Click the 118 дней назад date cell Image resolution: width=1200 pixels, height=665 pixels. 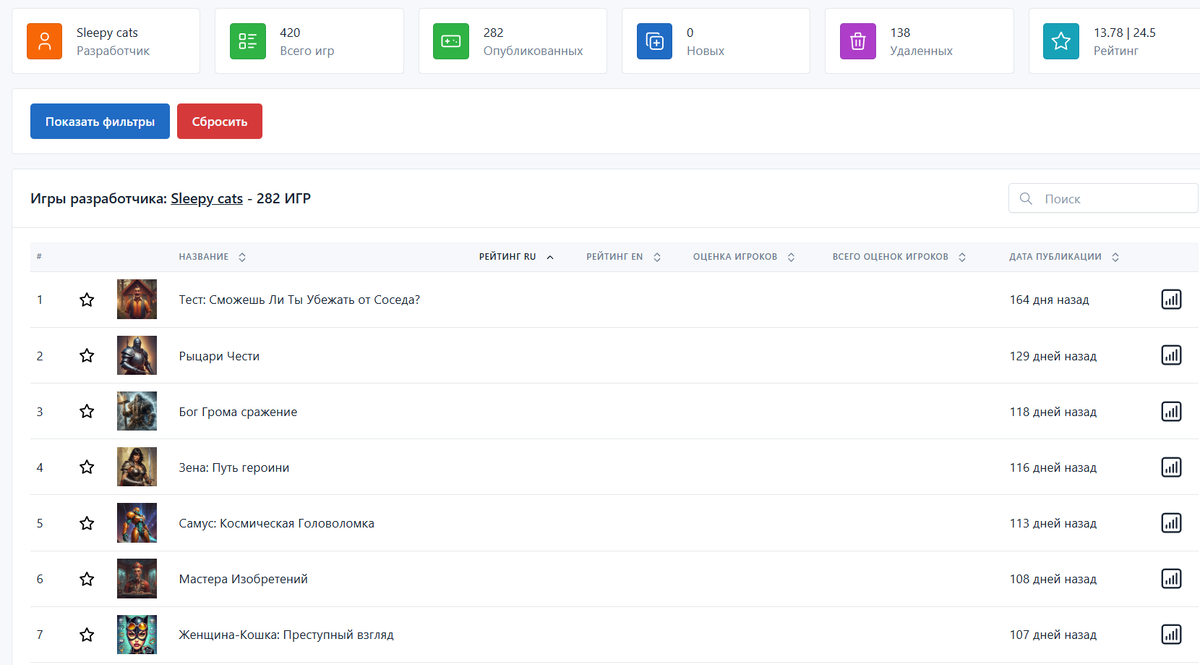(x=1053, y=411)
